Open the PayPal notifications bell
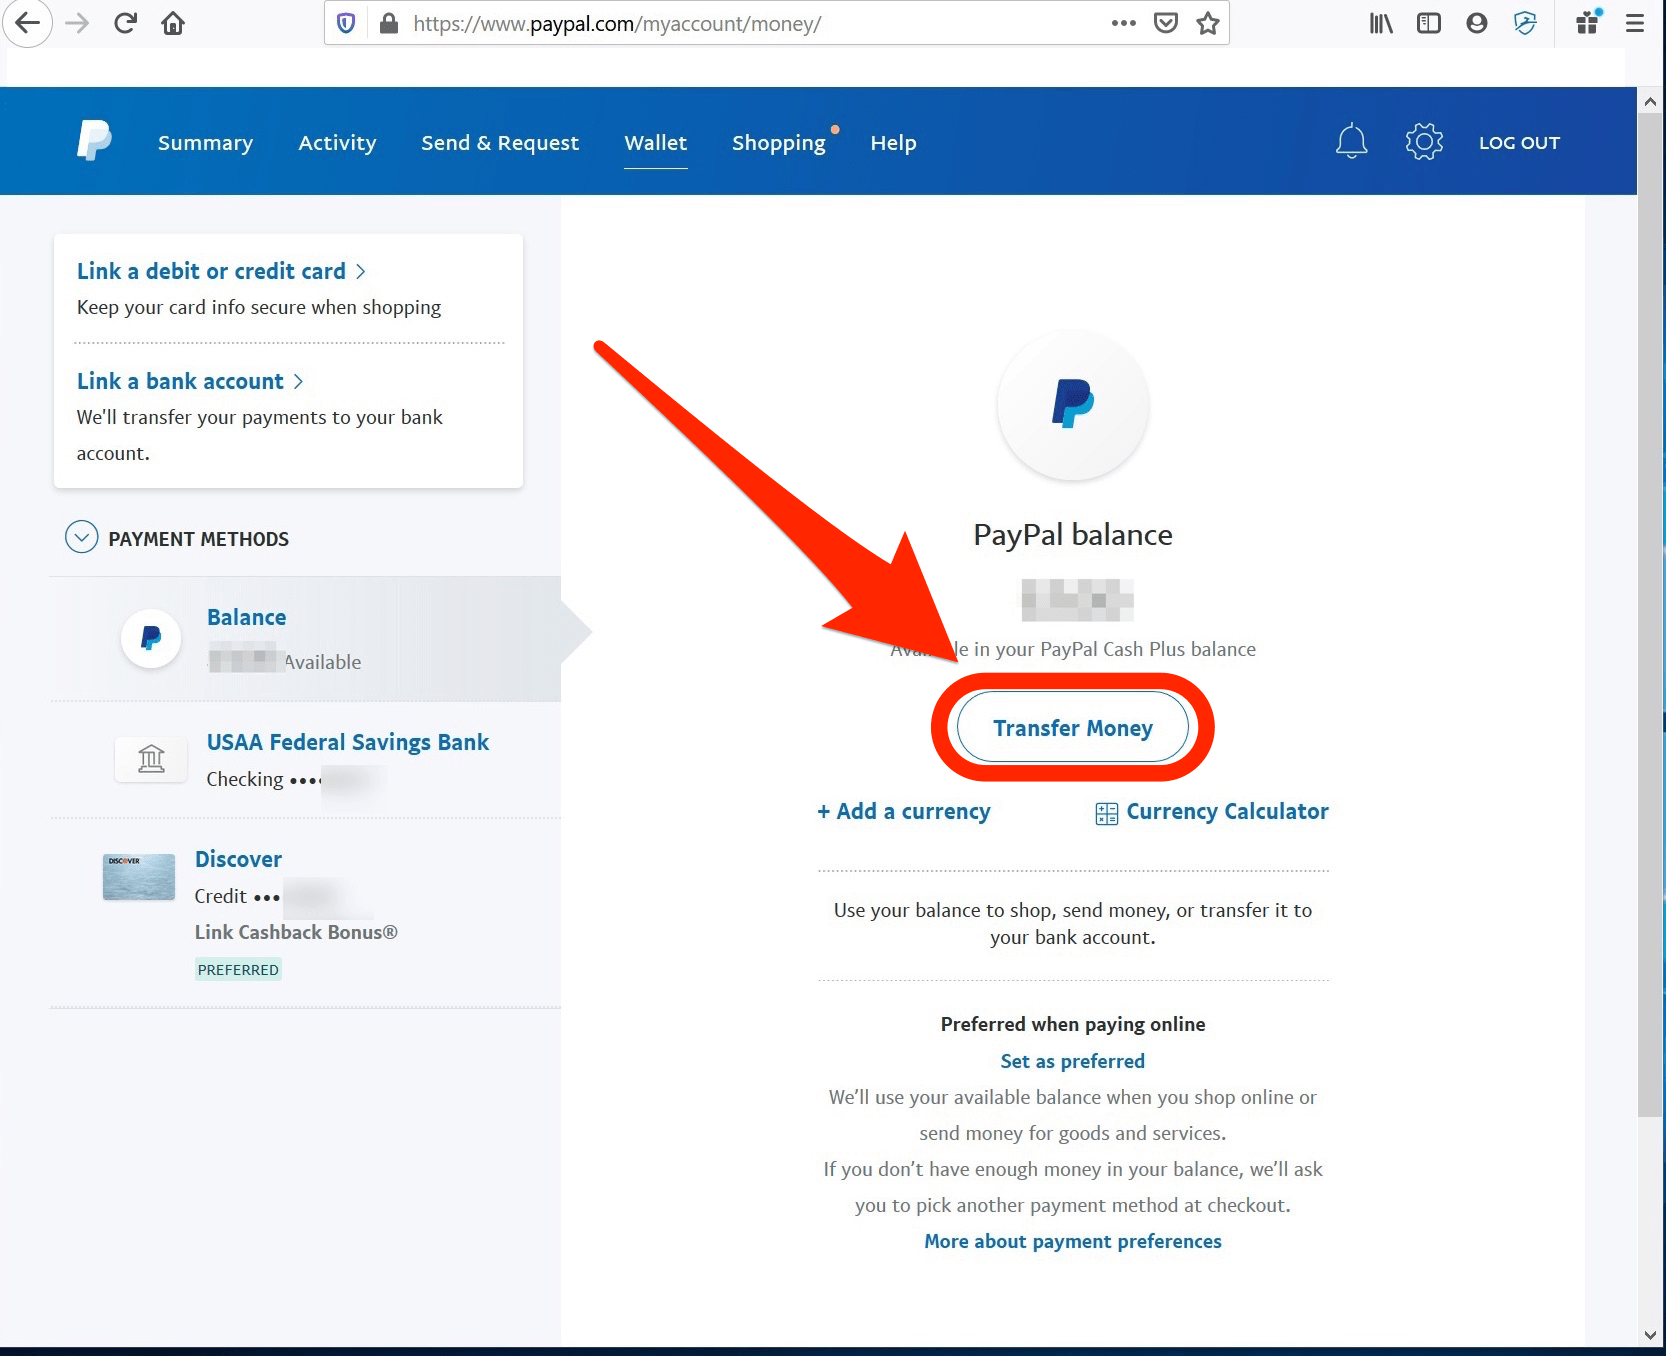Screen dimensions: 1666x1356 (x=1352, y=141)
